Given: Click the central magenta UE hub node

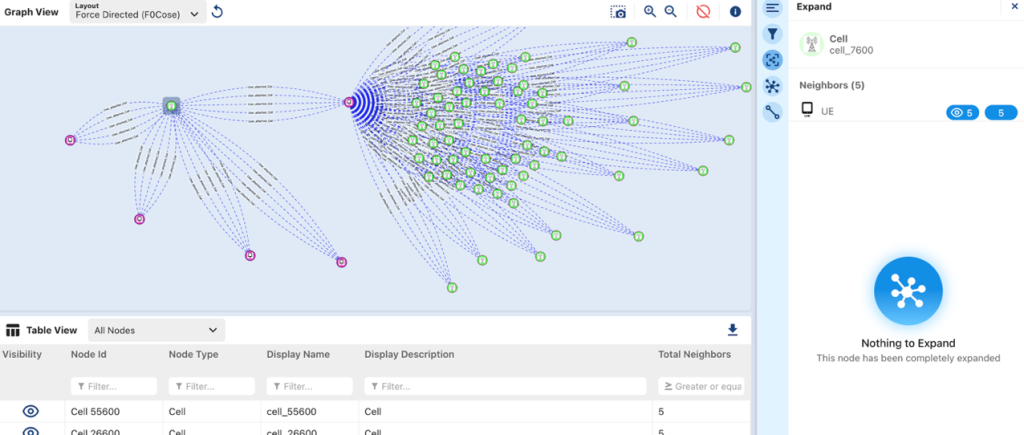Looking at the screenshot, I should [x=349, y=103].
